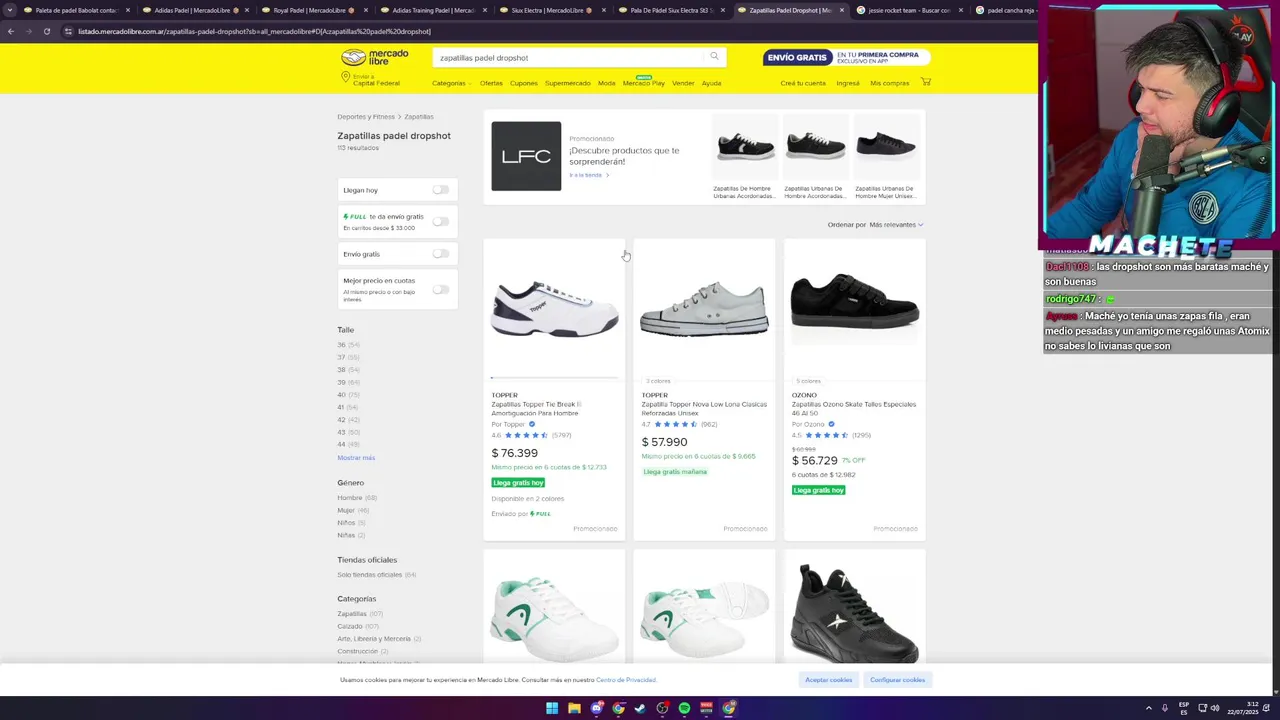
Task: Open Steam from the taskbar
Action: (640, 708)
